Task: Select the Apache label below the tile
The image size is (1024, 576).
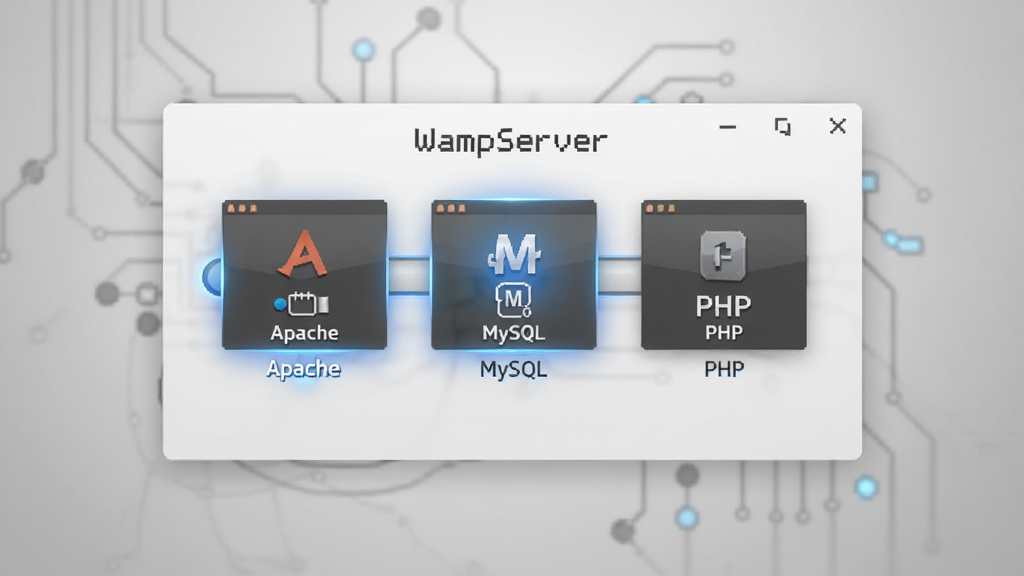Action: (304, 370)
